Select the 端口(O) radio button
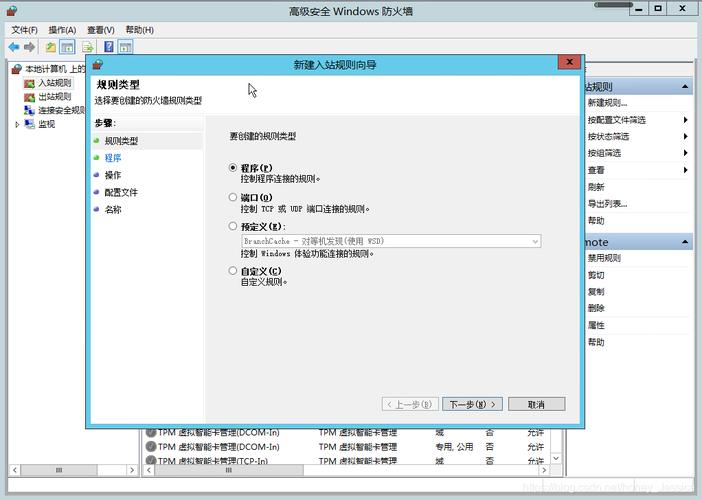Image resolution: width=702 pixels, height=500 pixels. tap(232, 197)
